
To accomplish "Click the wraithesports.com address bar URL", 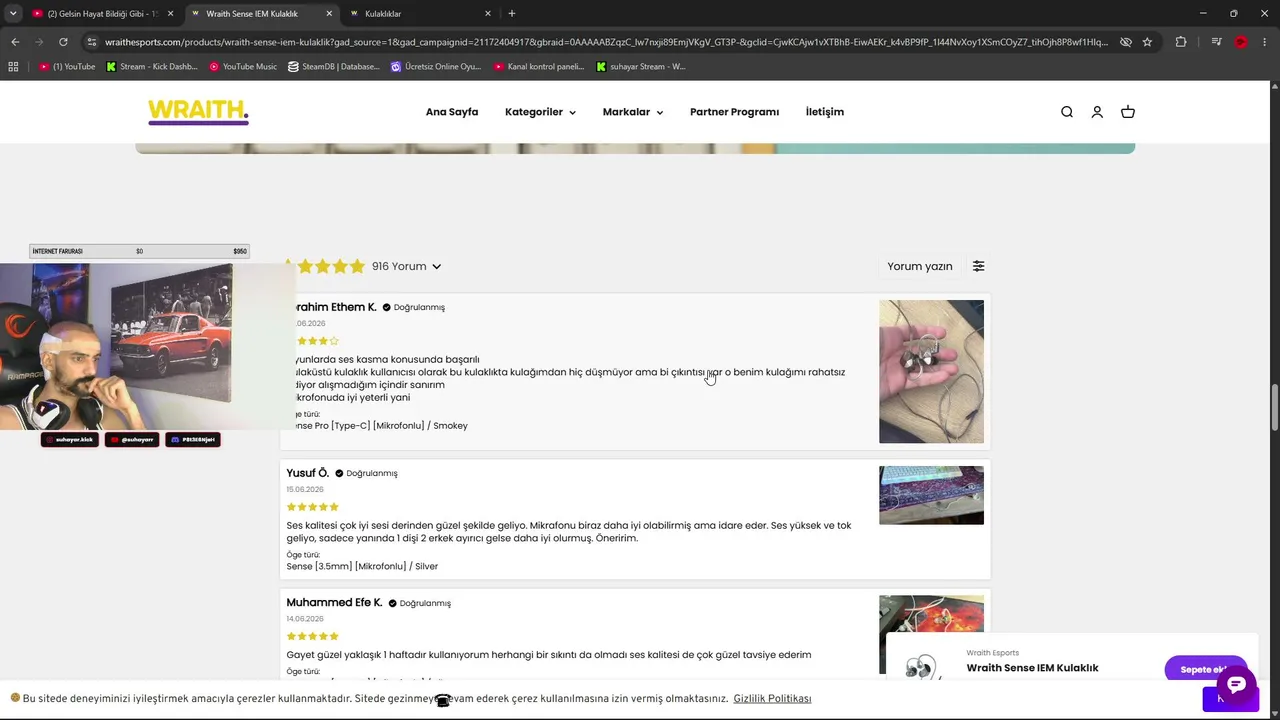I will pyautogui.click(x=606, y=42).
